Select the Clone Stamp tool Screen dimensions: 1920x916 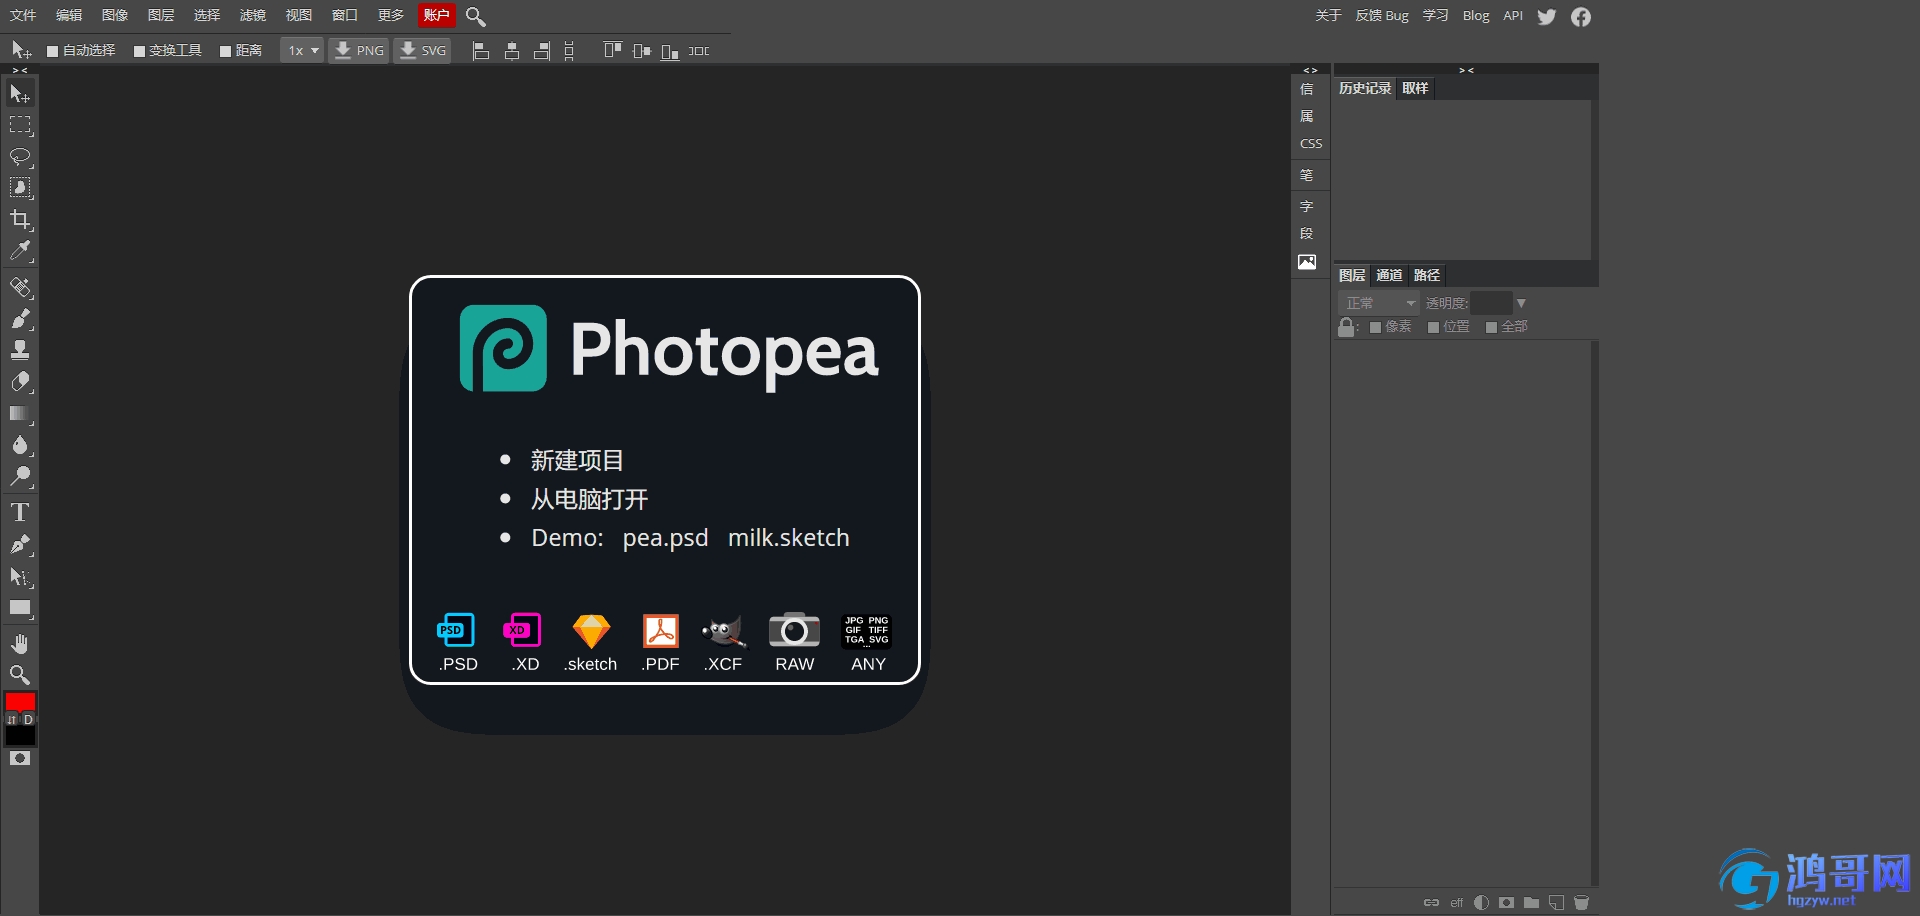tap(20, 350)
